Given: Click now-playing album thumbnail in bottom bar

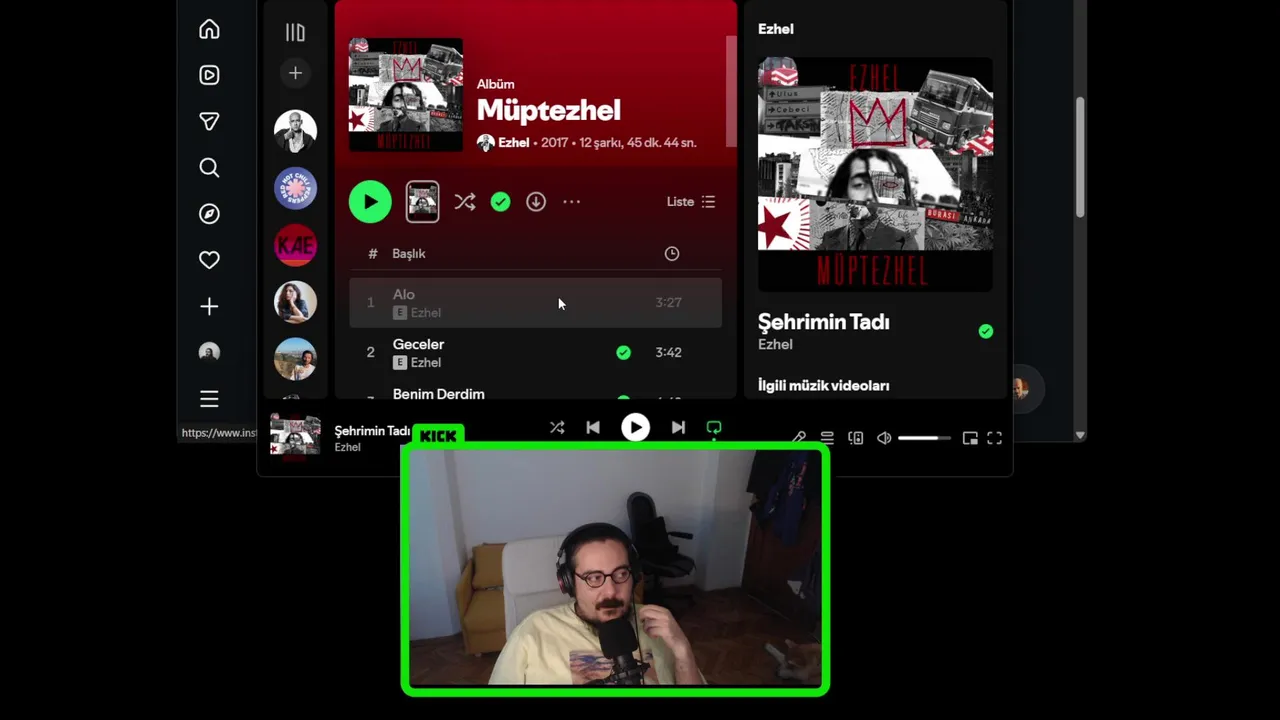Looking at the screenshot, I should pos(295,436).
